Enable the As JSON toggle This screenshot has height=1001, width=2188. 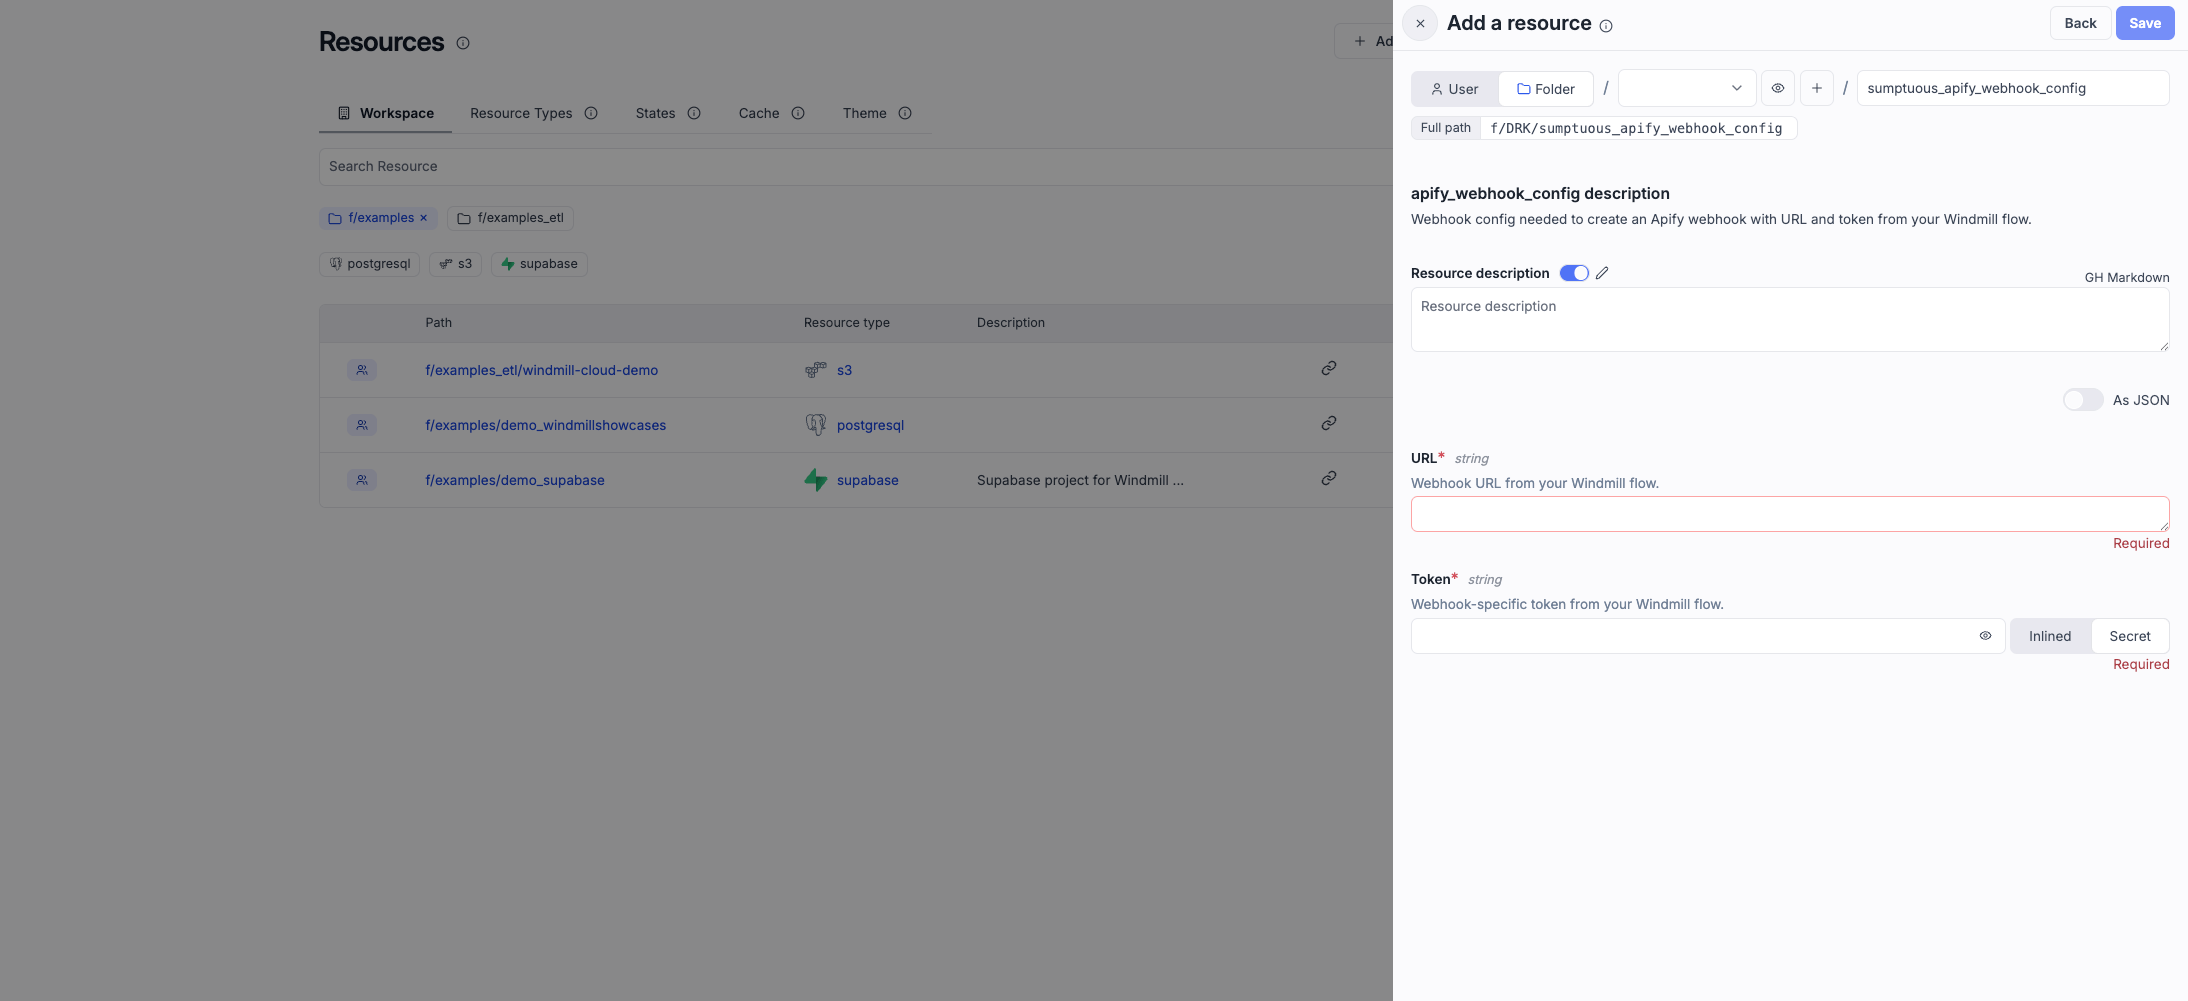pos(2083,400)
